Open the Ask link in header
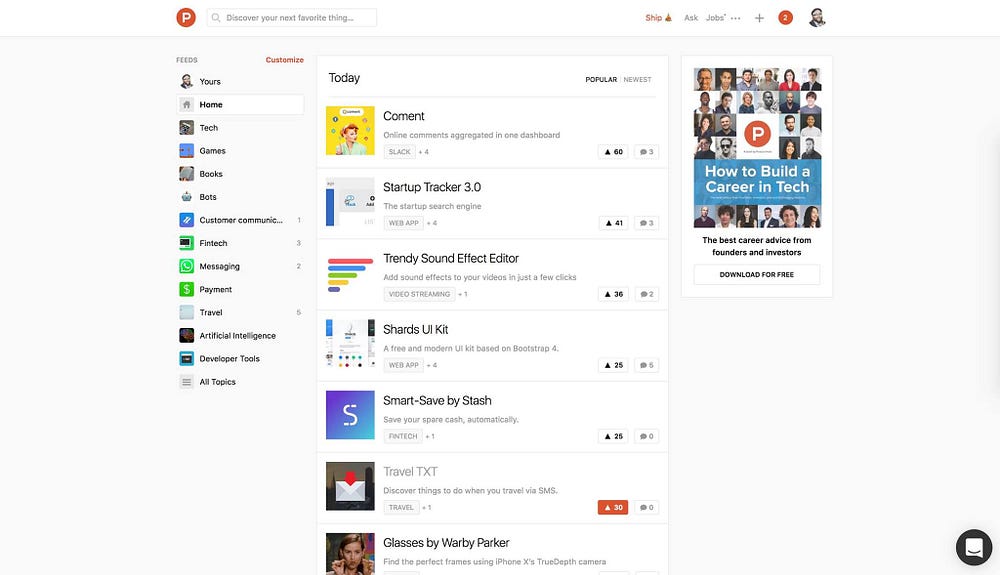The height and width of the screenshot is (575, 1000). [691, 18]
